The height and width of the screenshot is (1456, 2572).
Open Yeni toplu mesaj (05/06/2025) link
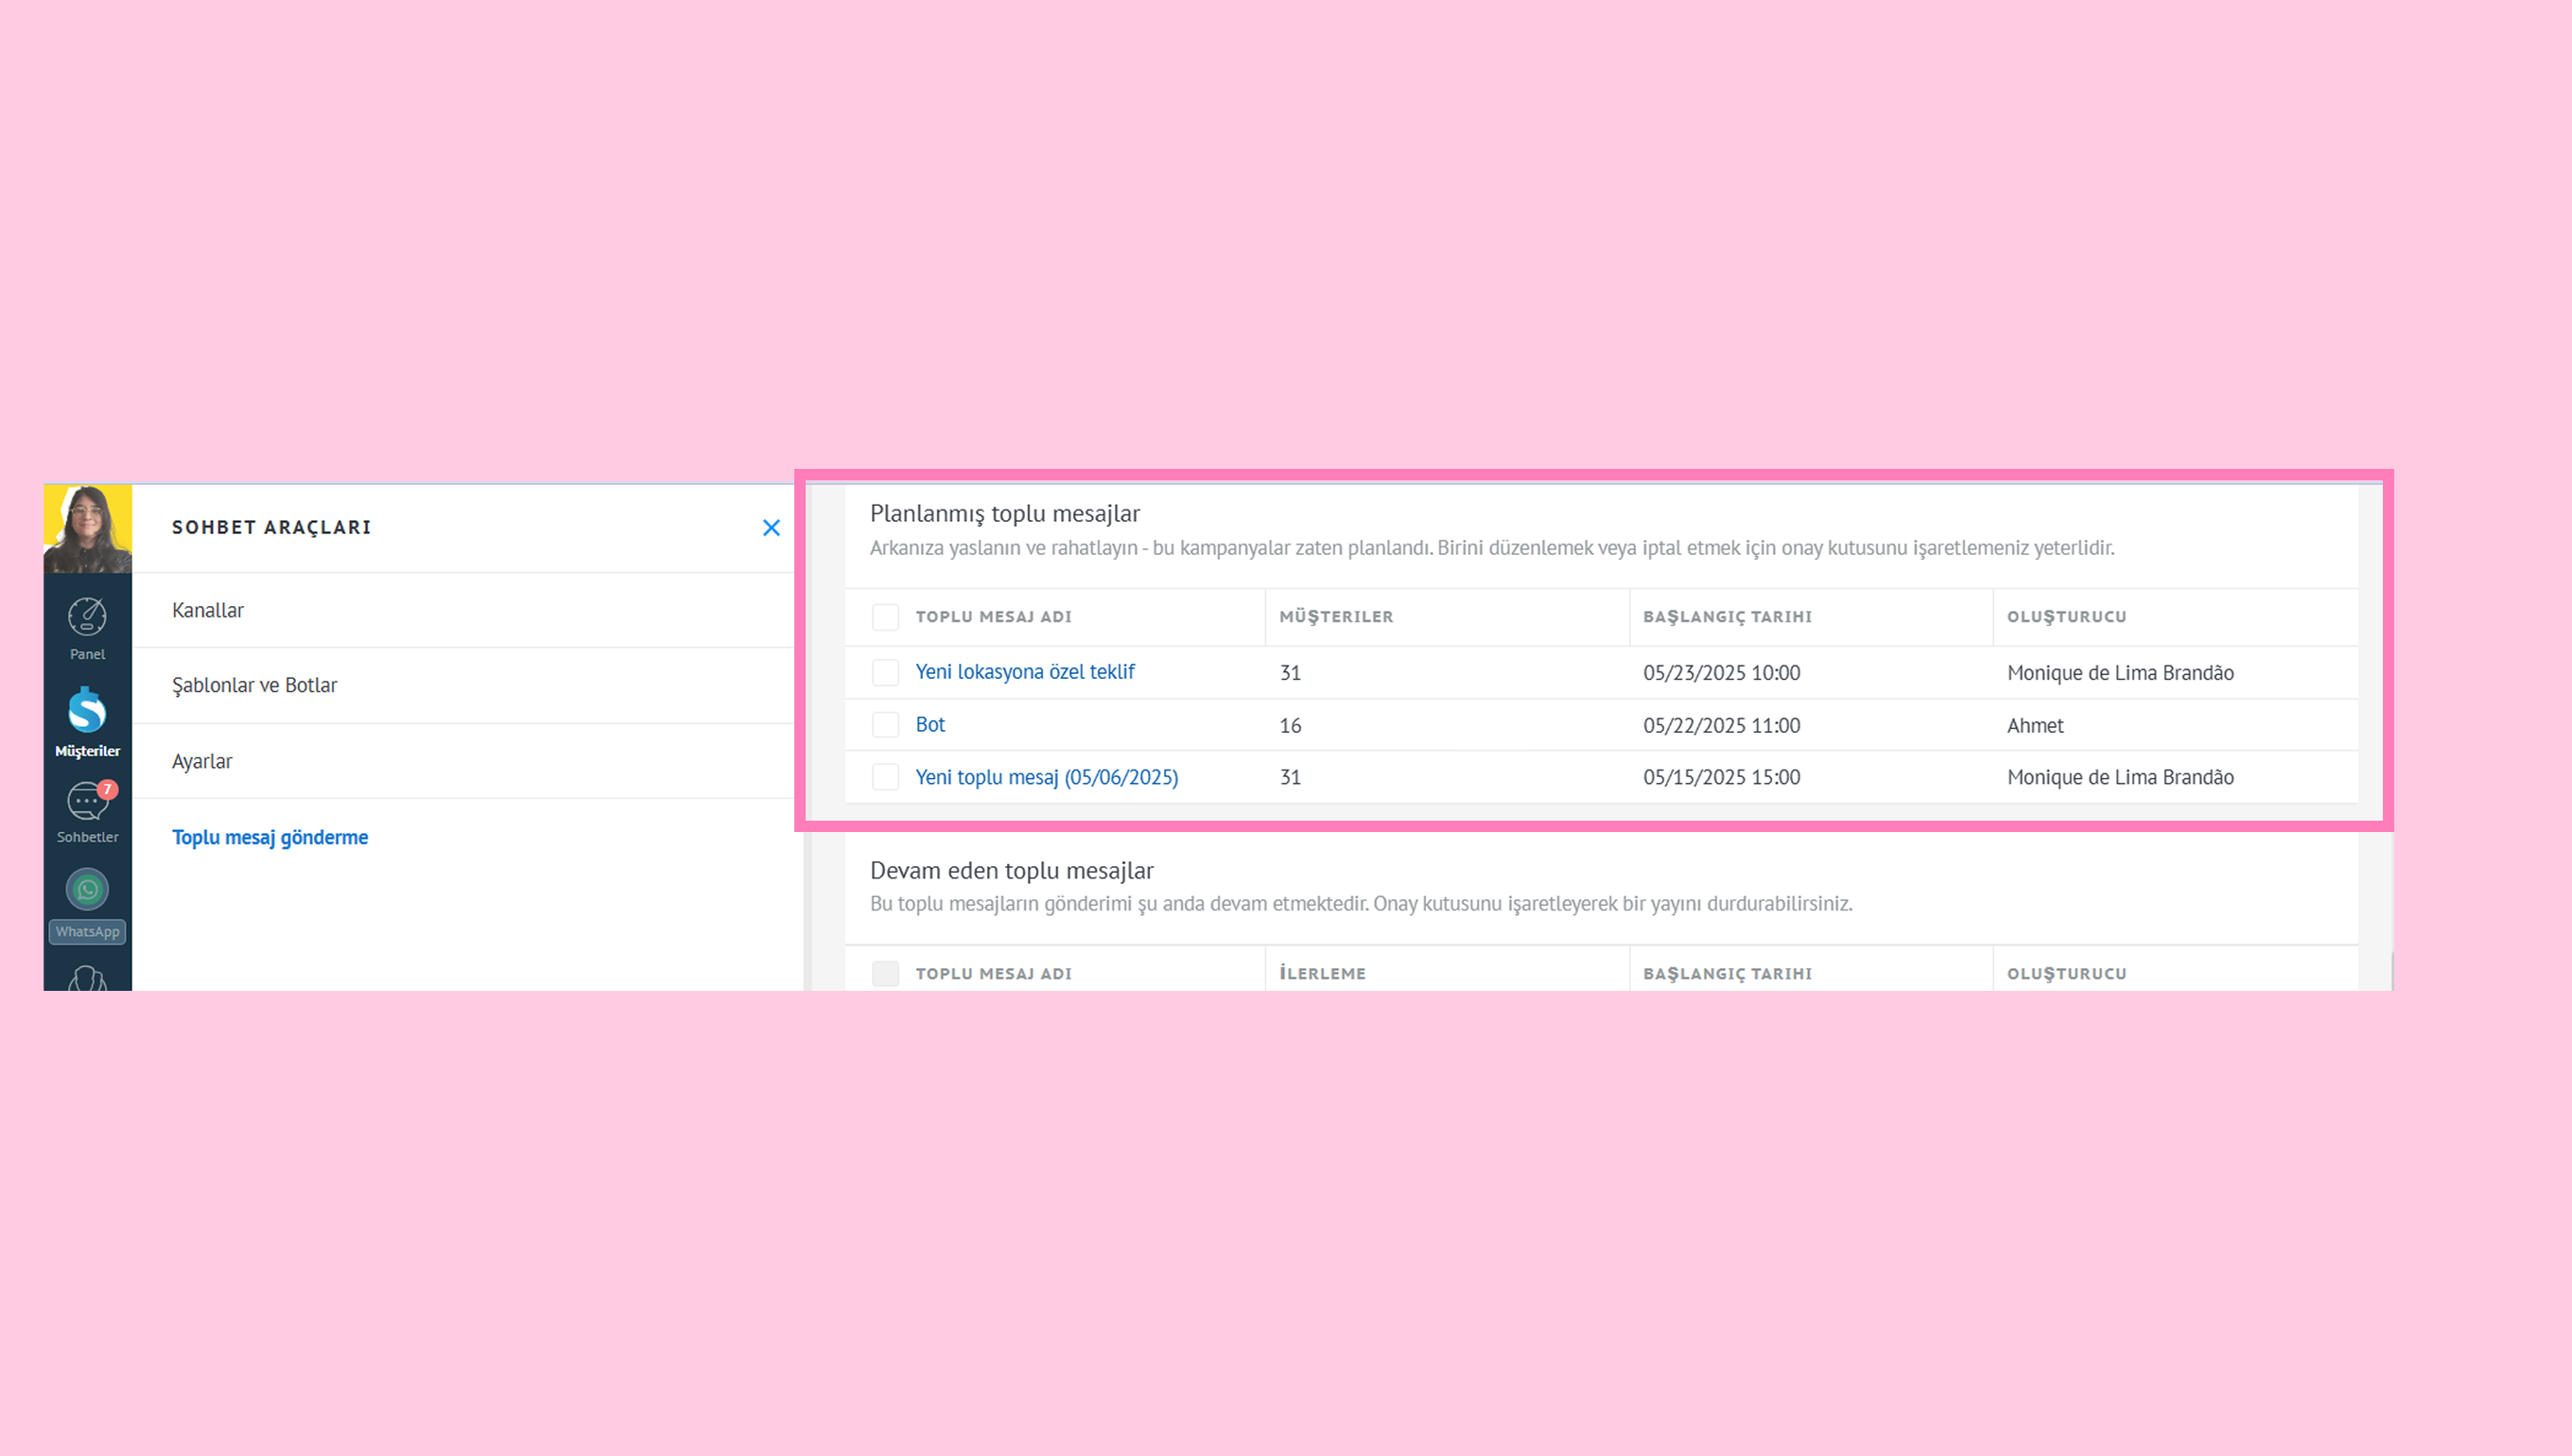[x=1047, y=777]
